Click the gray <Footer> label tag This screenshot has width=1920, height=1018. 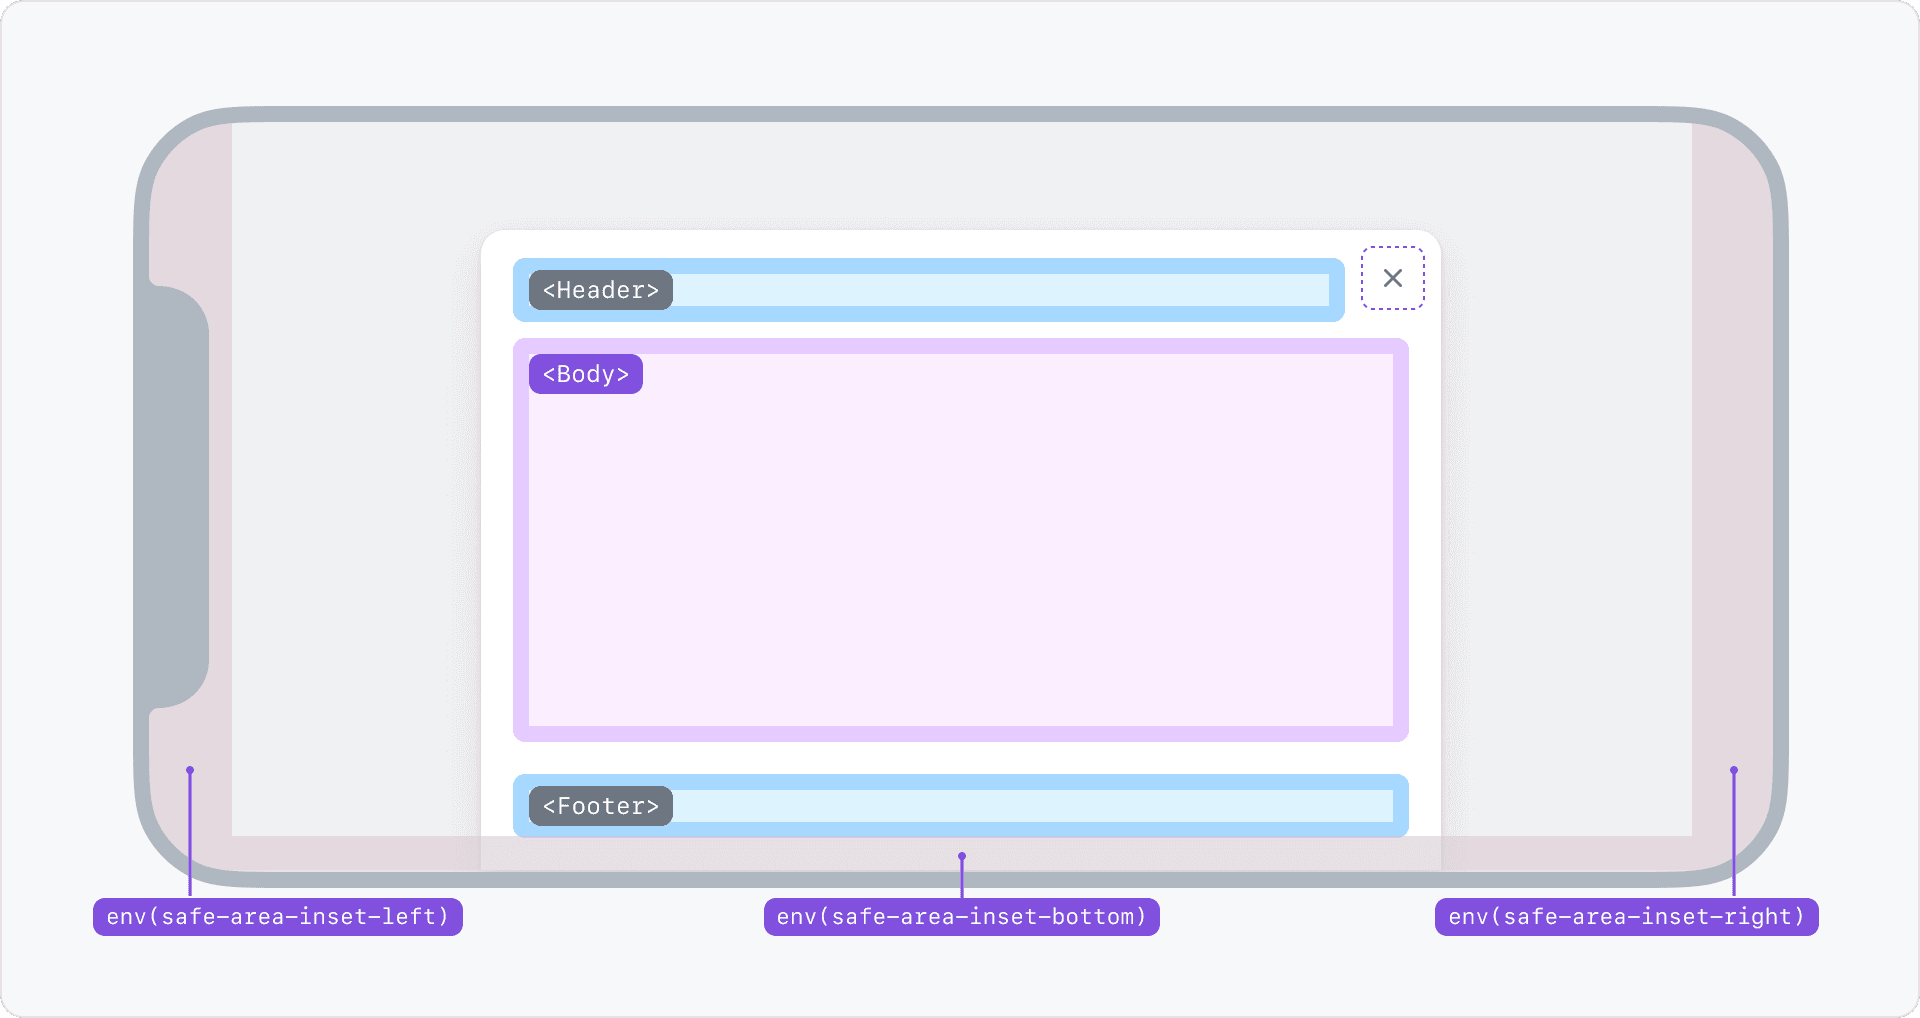[x=600, y=806]
